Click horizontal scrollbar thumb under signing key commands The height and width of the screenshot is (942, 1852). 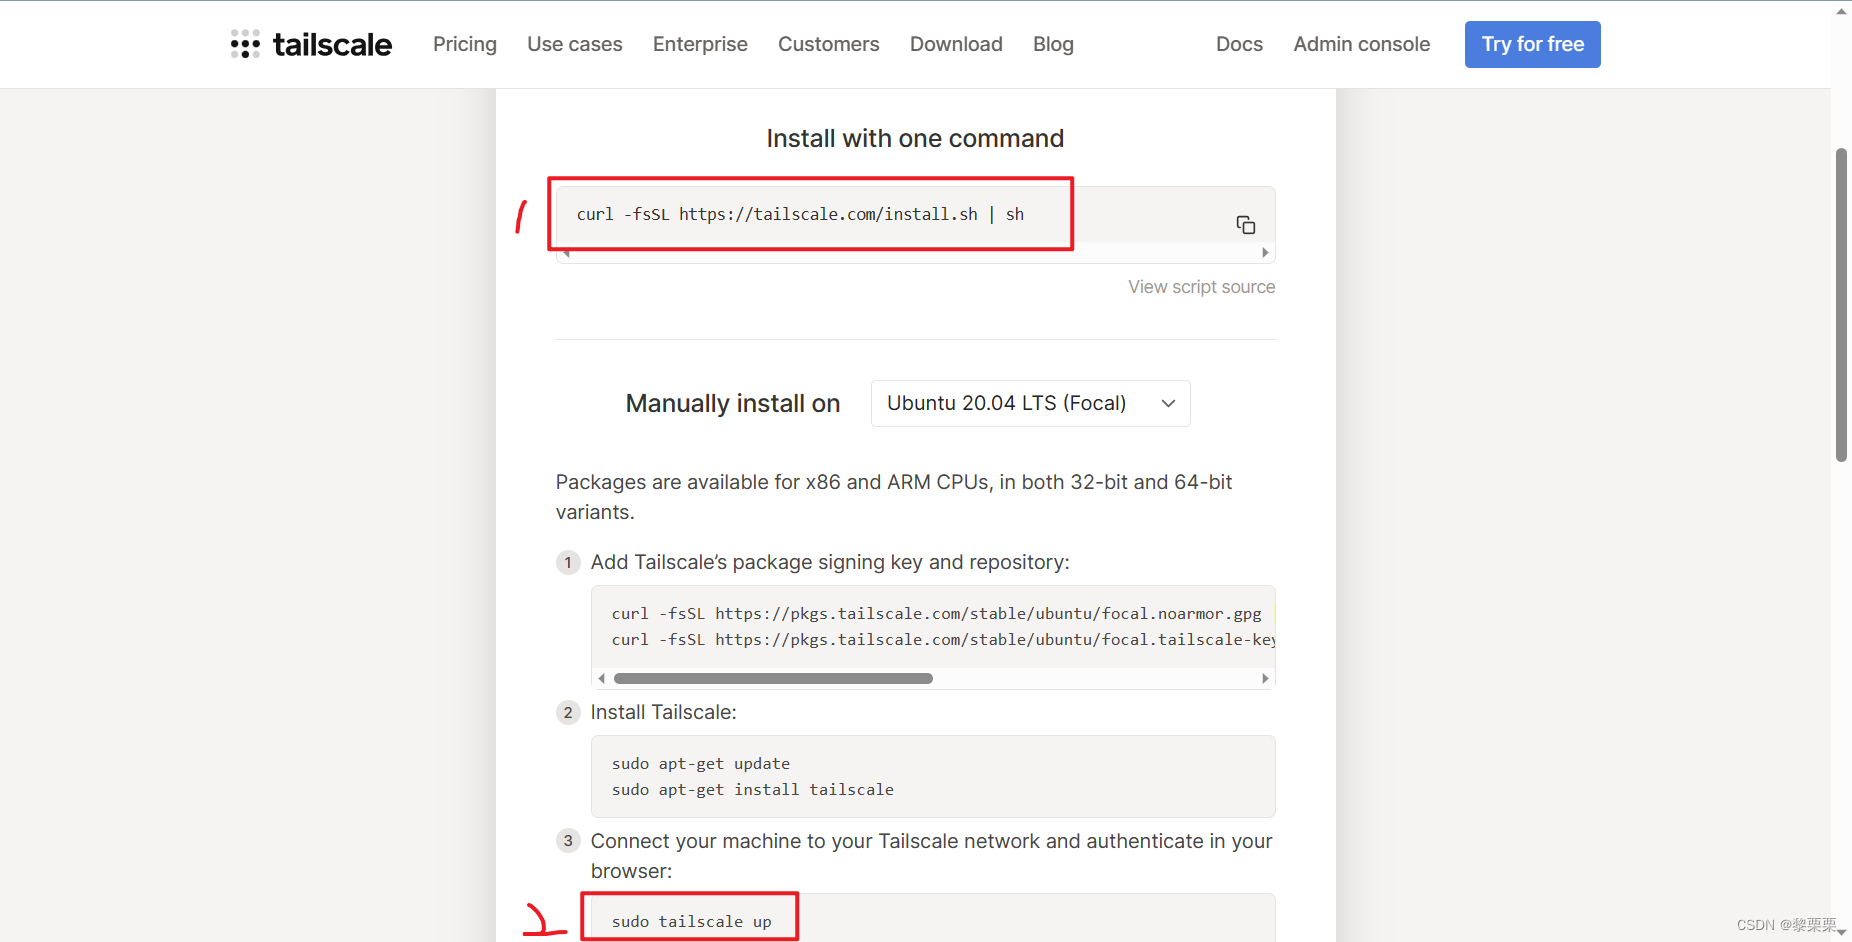pos(773,678)
